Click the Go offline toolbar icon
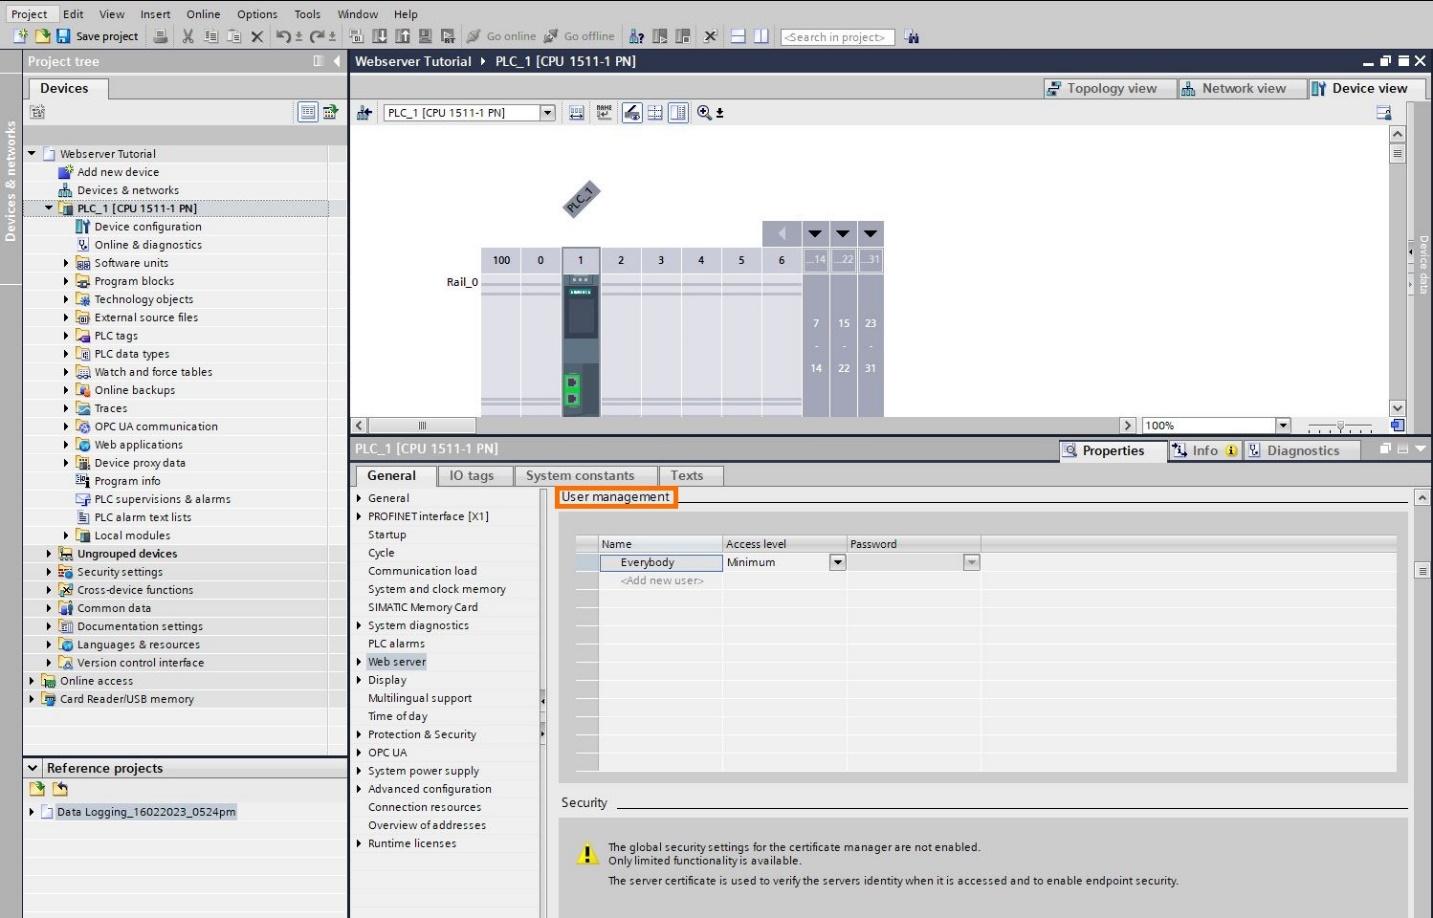Viewport: 1433px width, 918px height. point(549,37)
